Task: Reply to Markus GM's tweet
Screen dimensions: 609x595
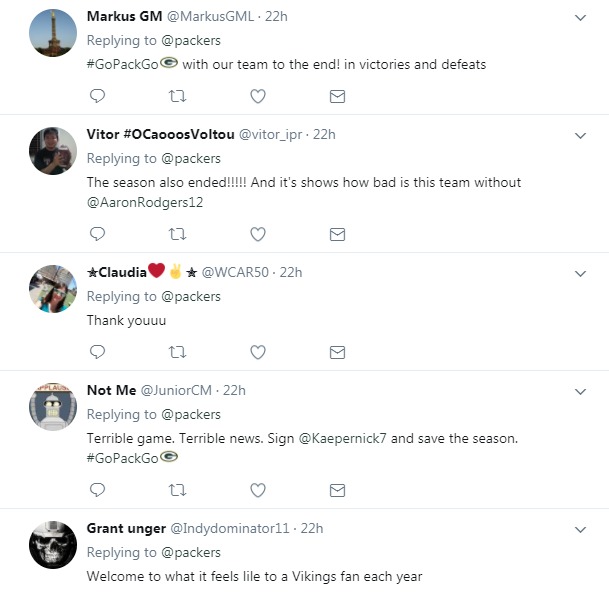Action: (x=97, y=96)
